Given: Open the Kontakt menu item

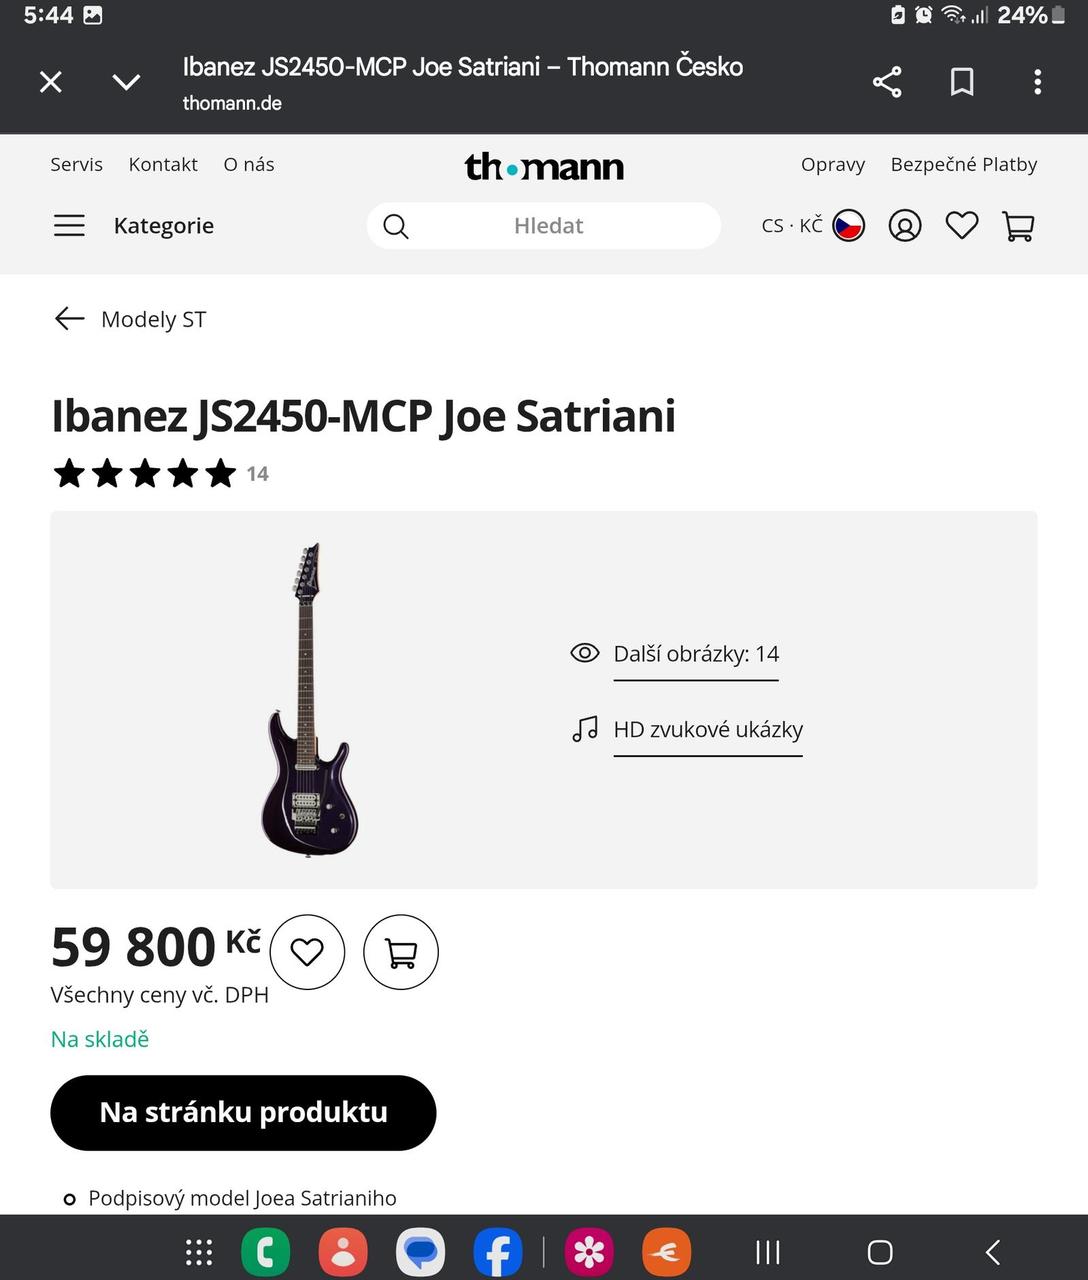Looking at the screenshot, I should [x=163, y=164].
